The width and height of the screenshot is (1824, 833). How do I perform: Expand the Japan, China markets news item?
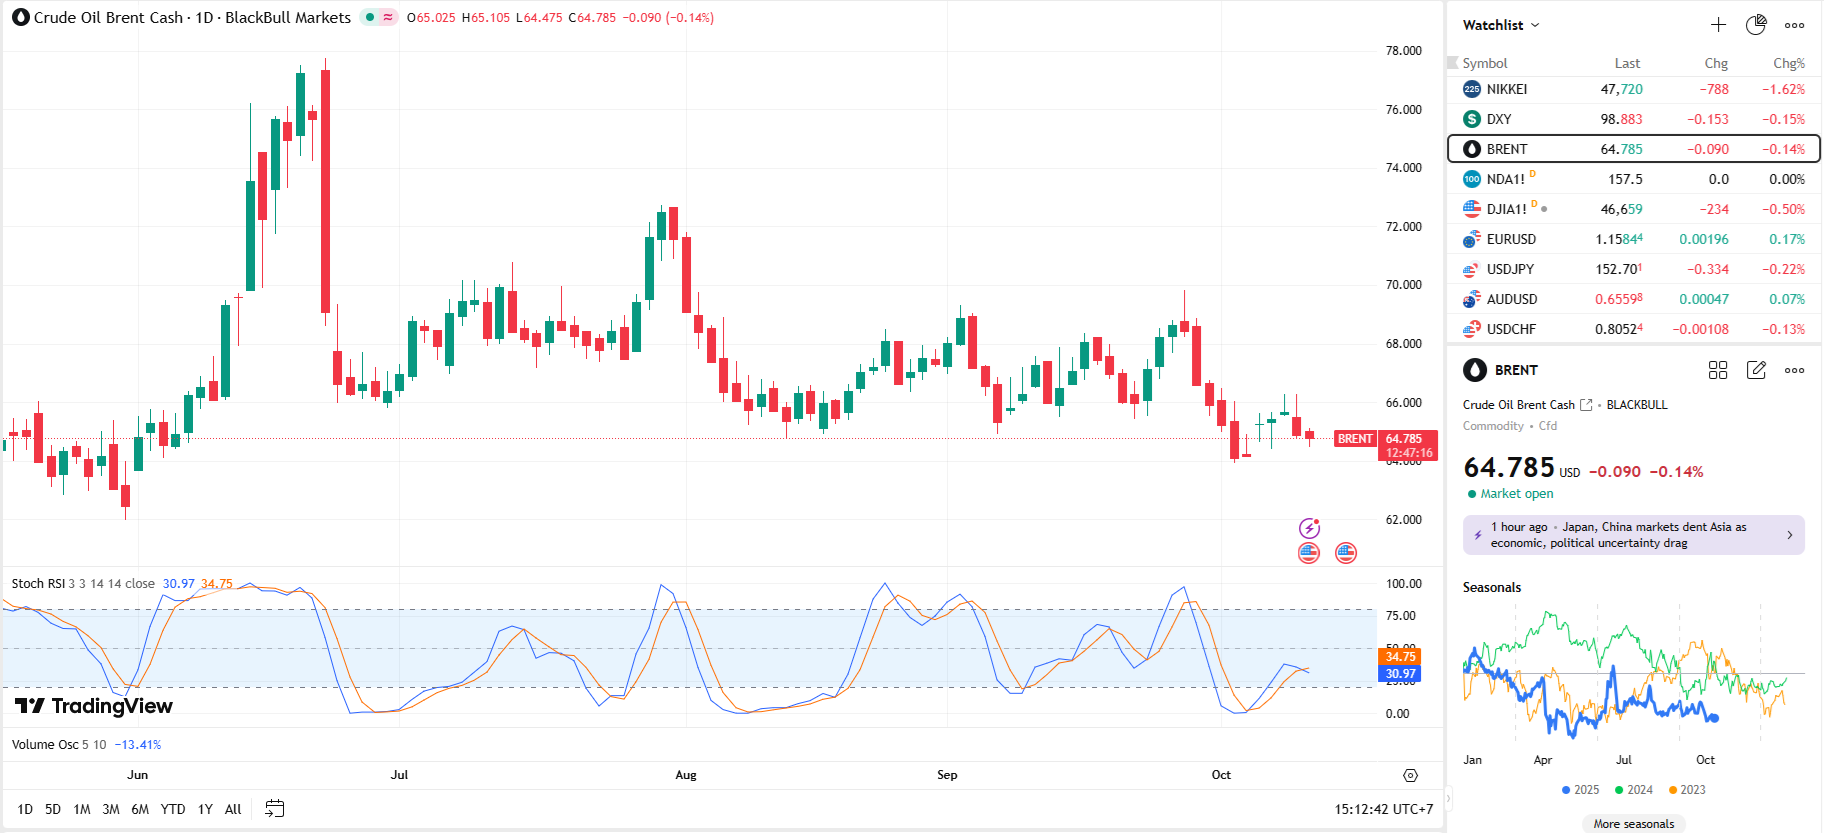(1633, 535)
